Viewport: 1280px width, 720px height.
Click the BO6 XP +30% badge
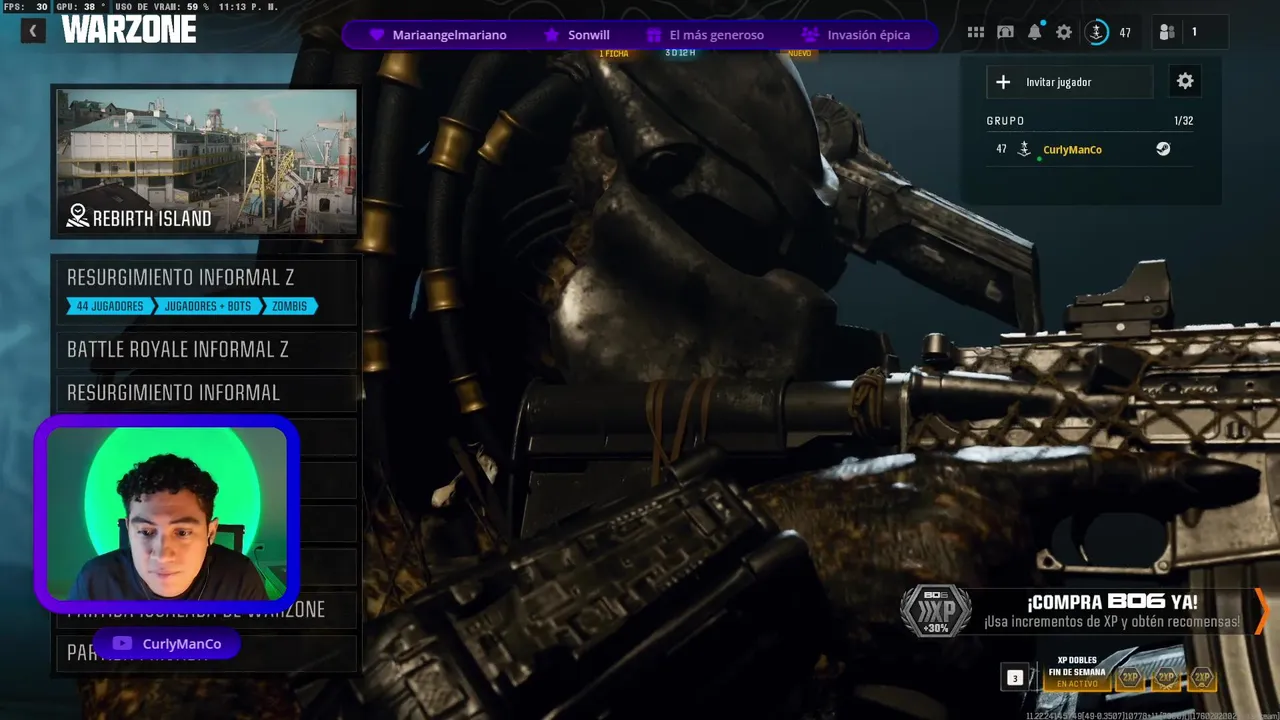(x=936, y=611)
